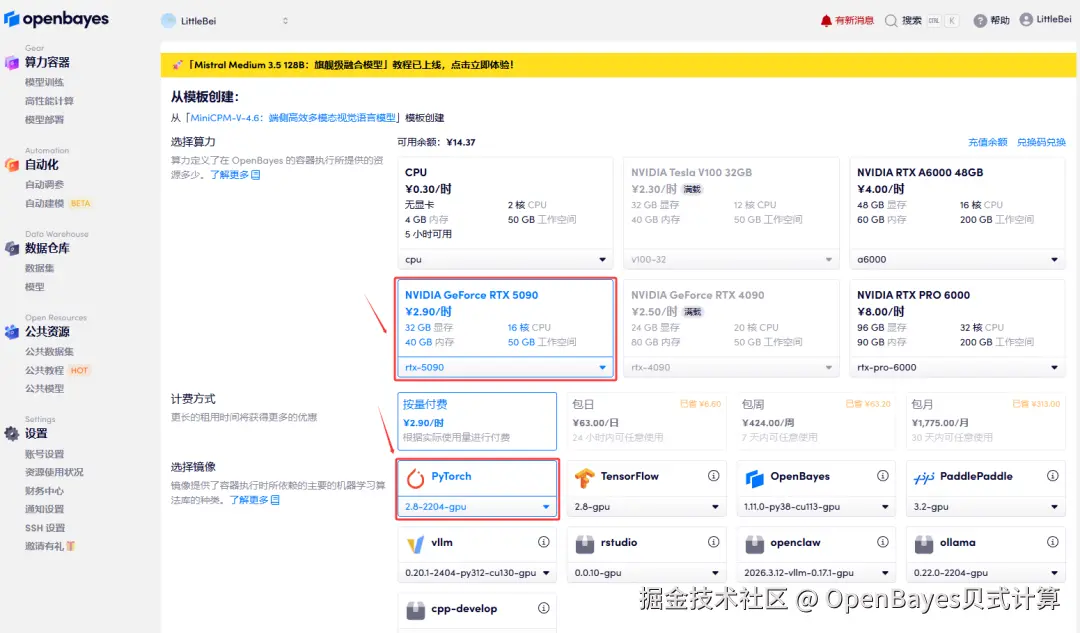
Task: Open 高性能计算 in the sidebar
Action: pyautogui.click(x=49, y=101)
